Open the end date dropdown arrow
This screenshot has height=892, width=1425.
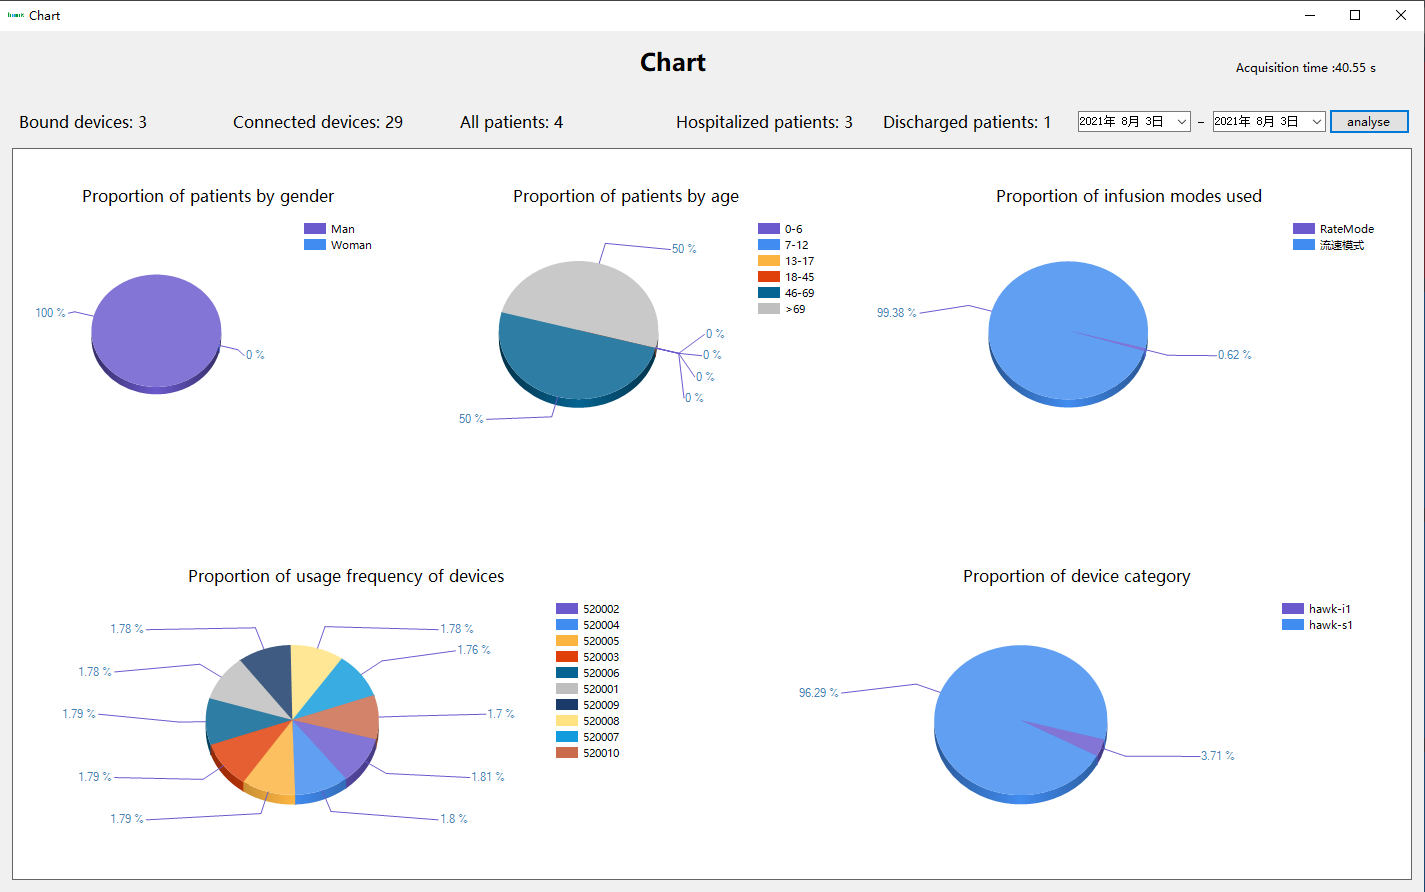(1316, 122)
